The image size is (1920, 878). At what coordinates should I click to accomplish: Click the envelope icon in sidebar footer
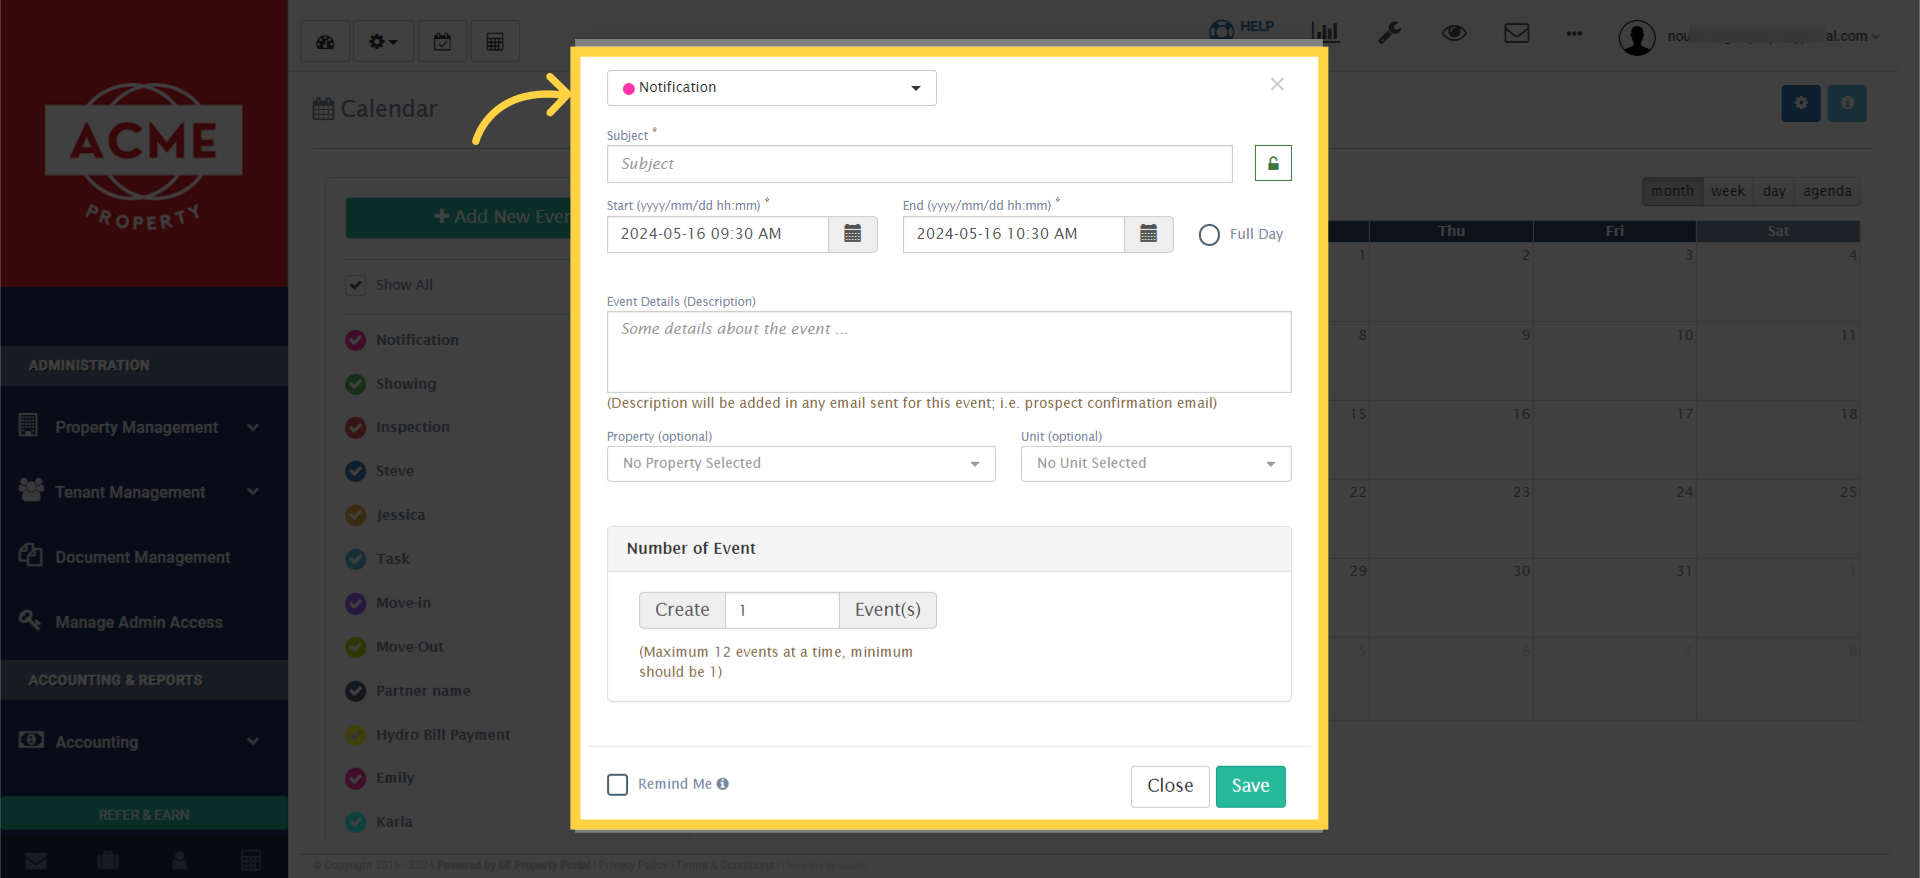click(36, 860)
